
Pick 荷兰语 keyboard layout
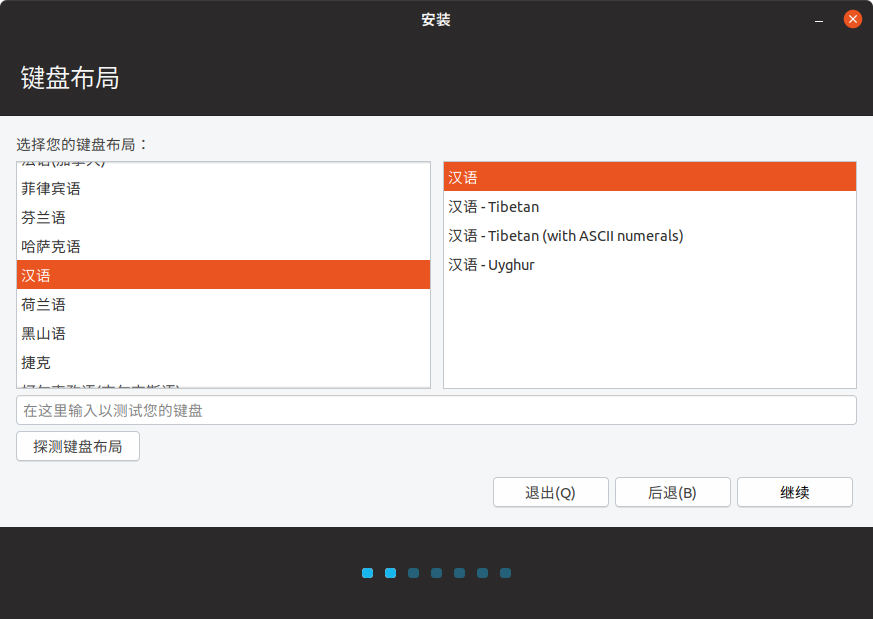(x=223, y=304)
